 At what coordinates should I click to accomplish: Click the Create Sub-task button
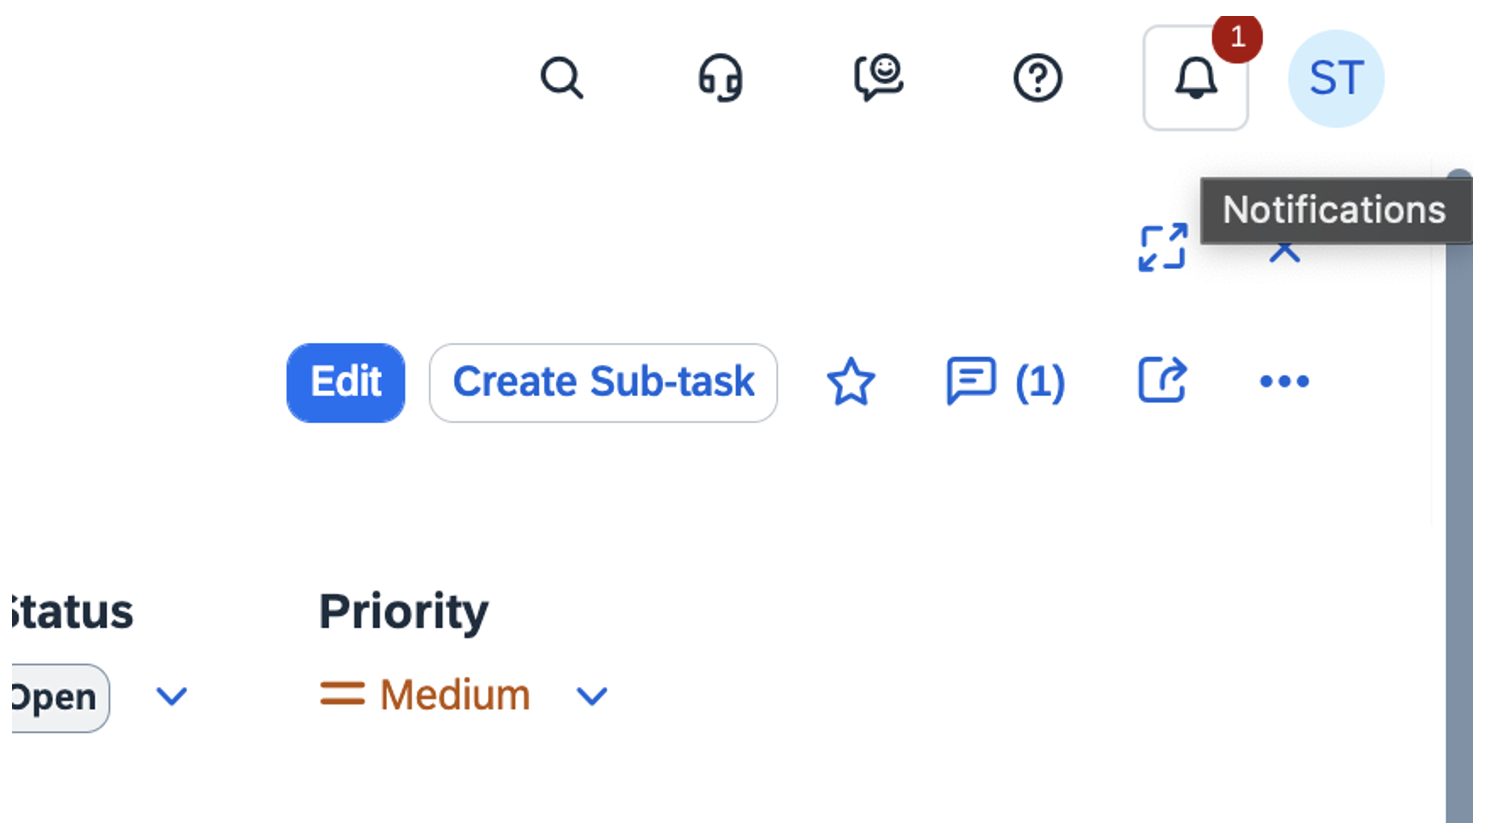pyautogui.click(x=603, y=382)
